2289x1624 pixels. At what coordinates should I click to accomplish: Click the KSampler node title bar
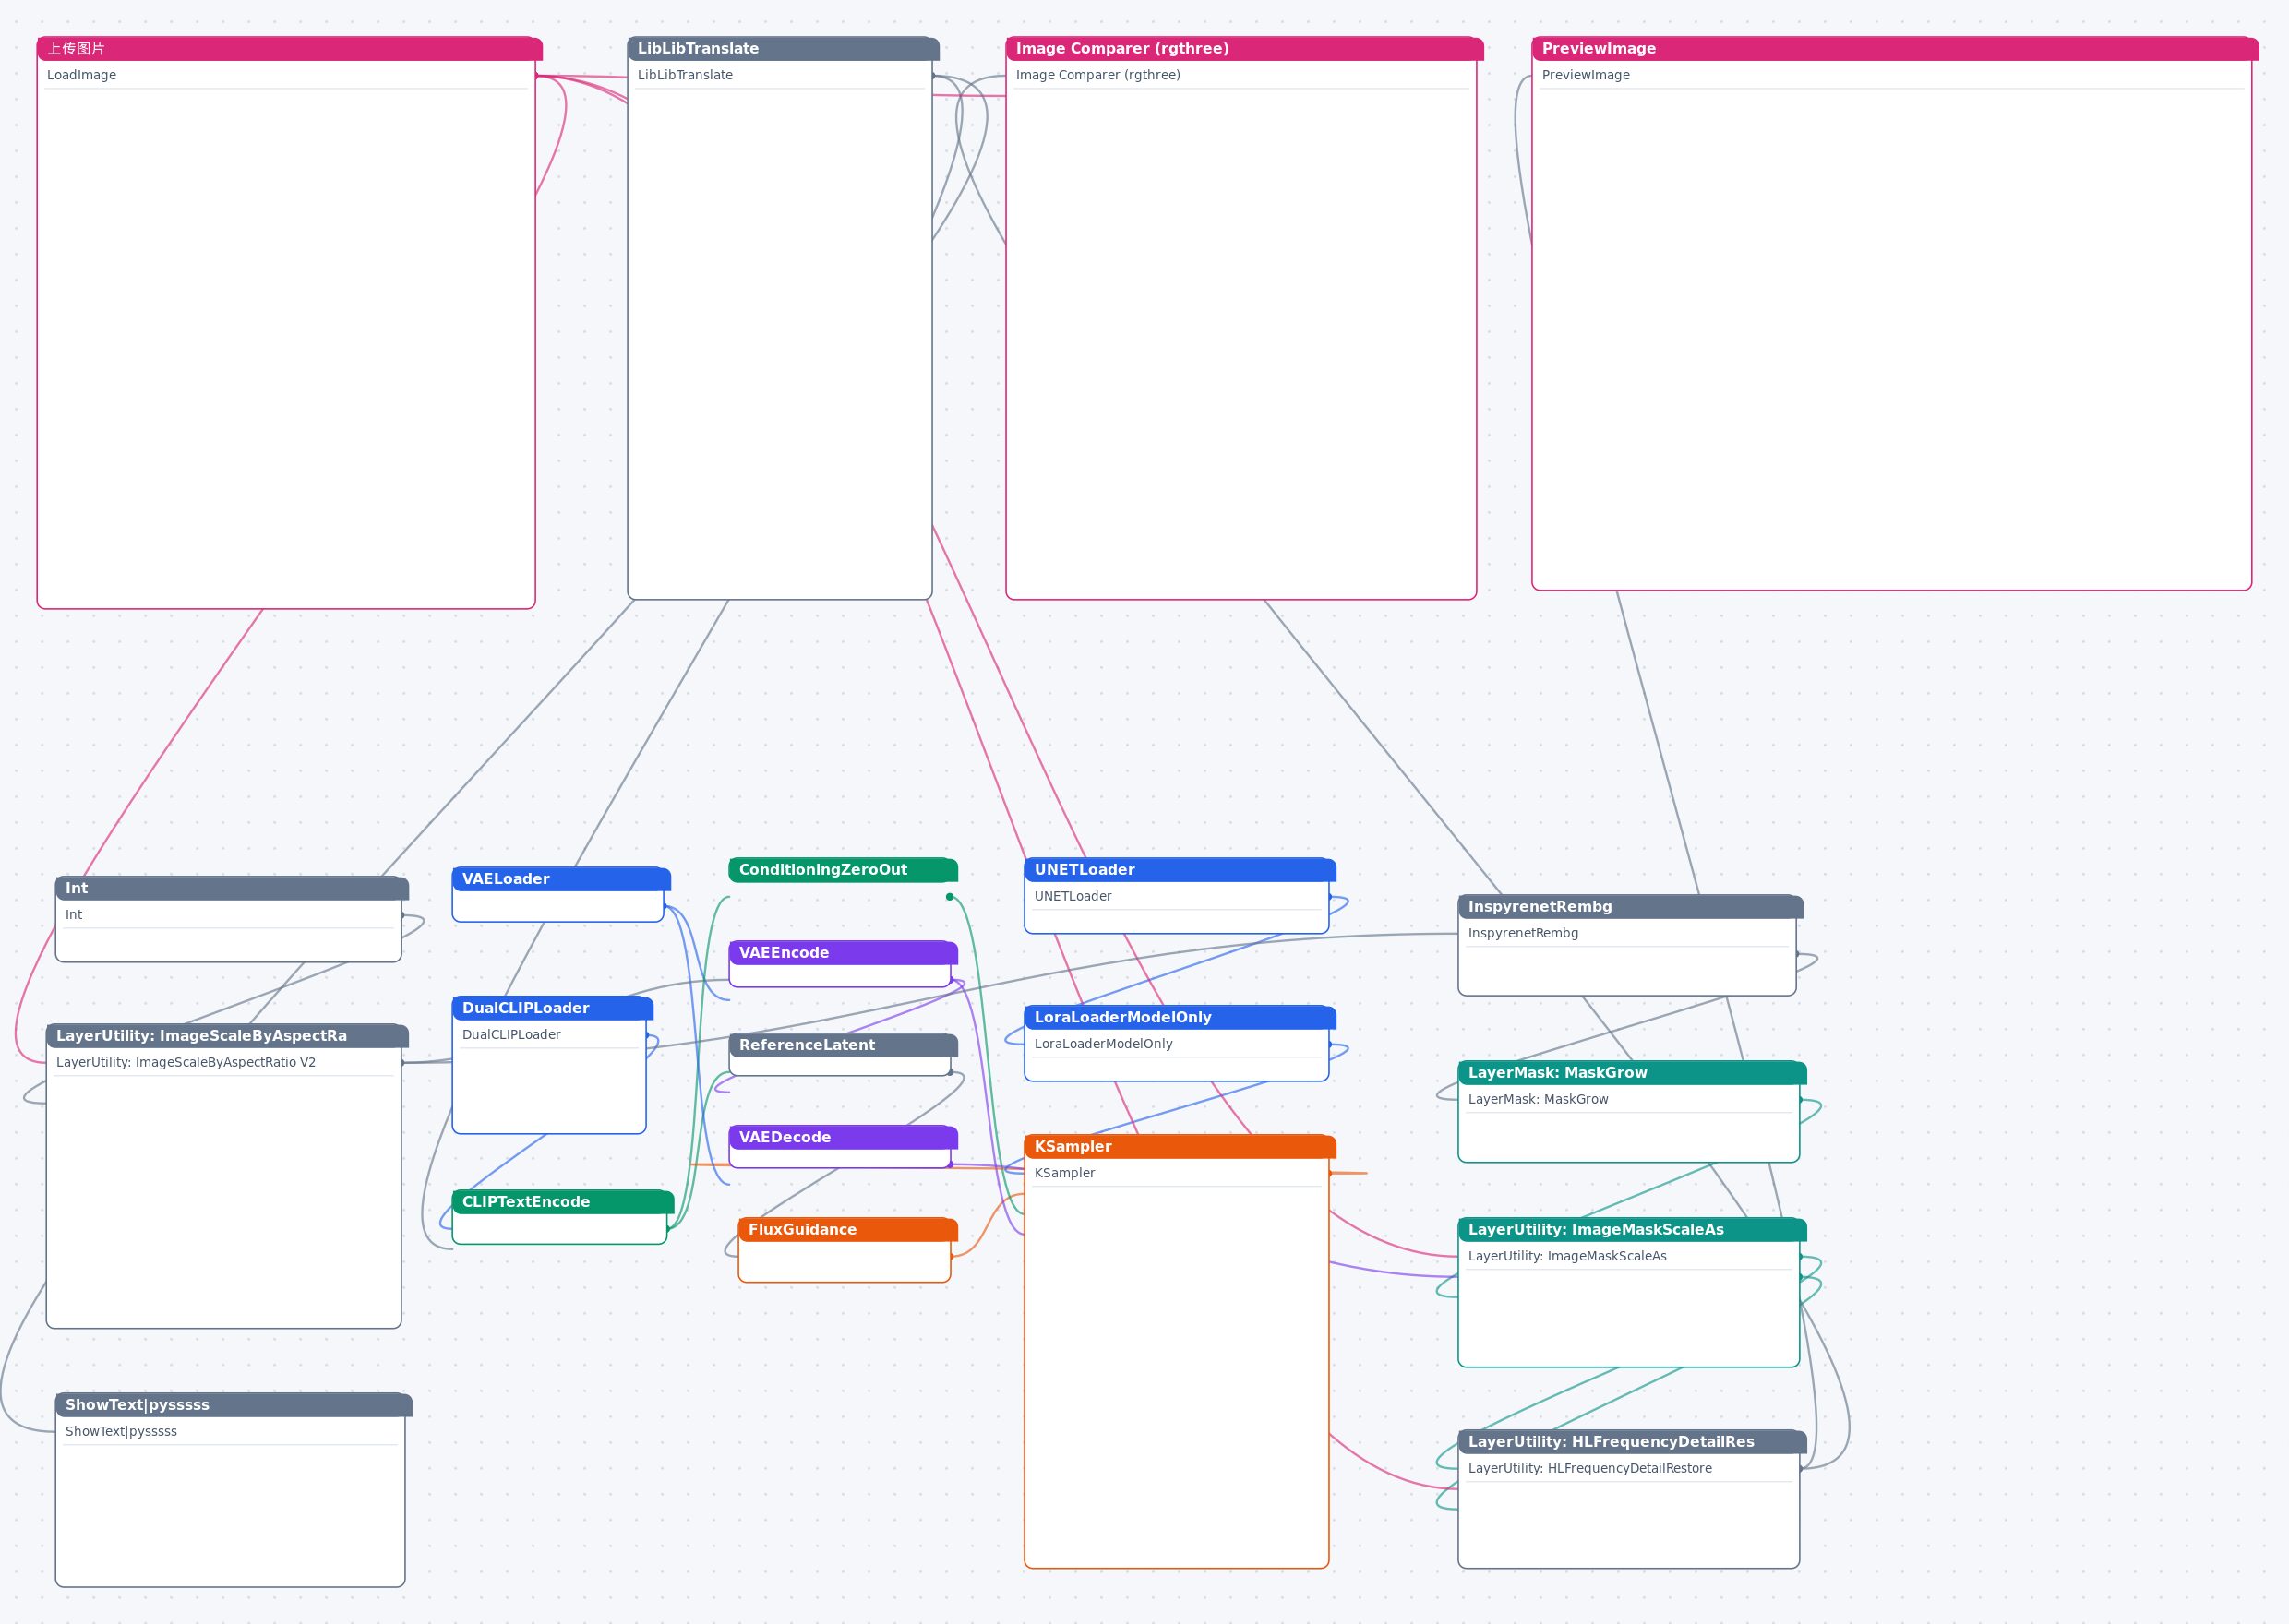1180,1147
